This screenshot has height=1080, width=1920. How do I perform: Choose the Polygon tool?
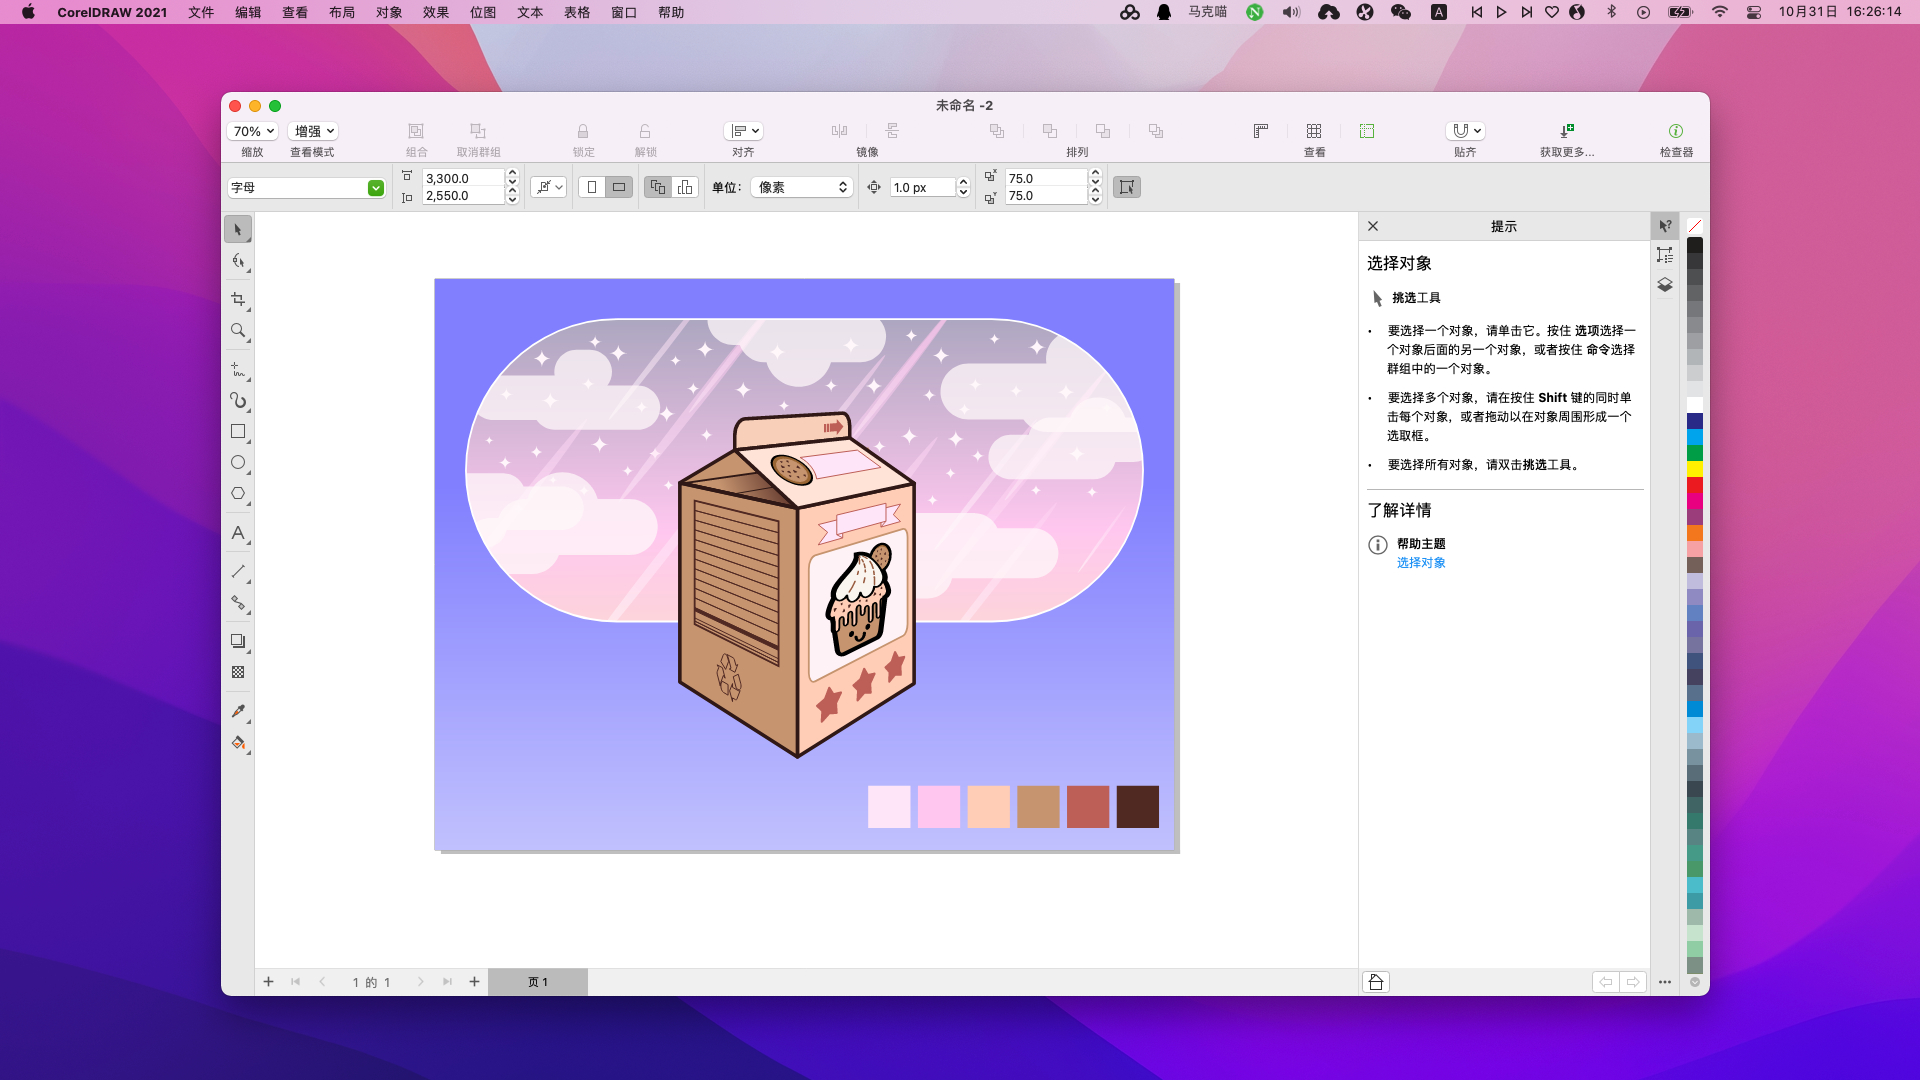[238, 494]
